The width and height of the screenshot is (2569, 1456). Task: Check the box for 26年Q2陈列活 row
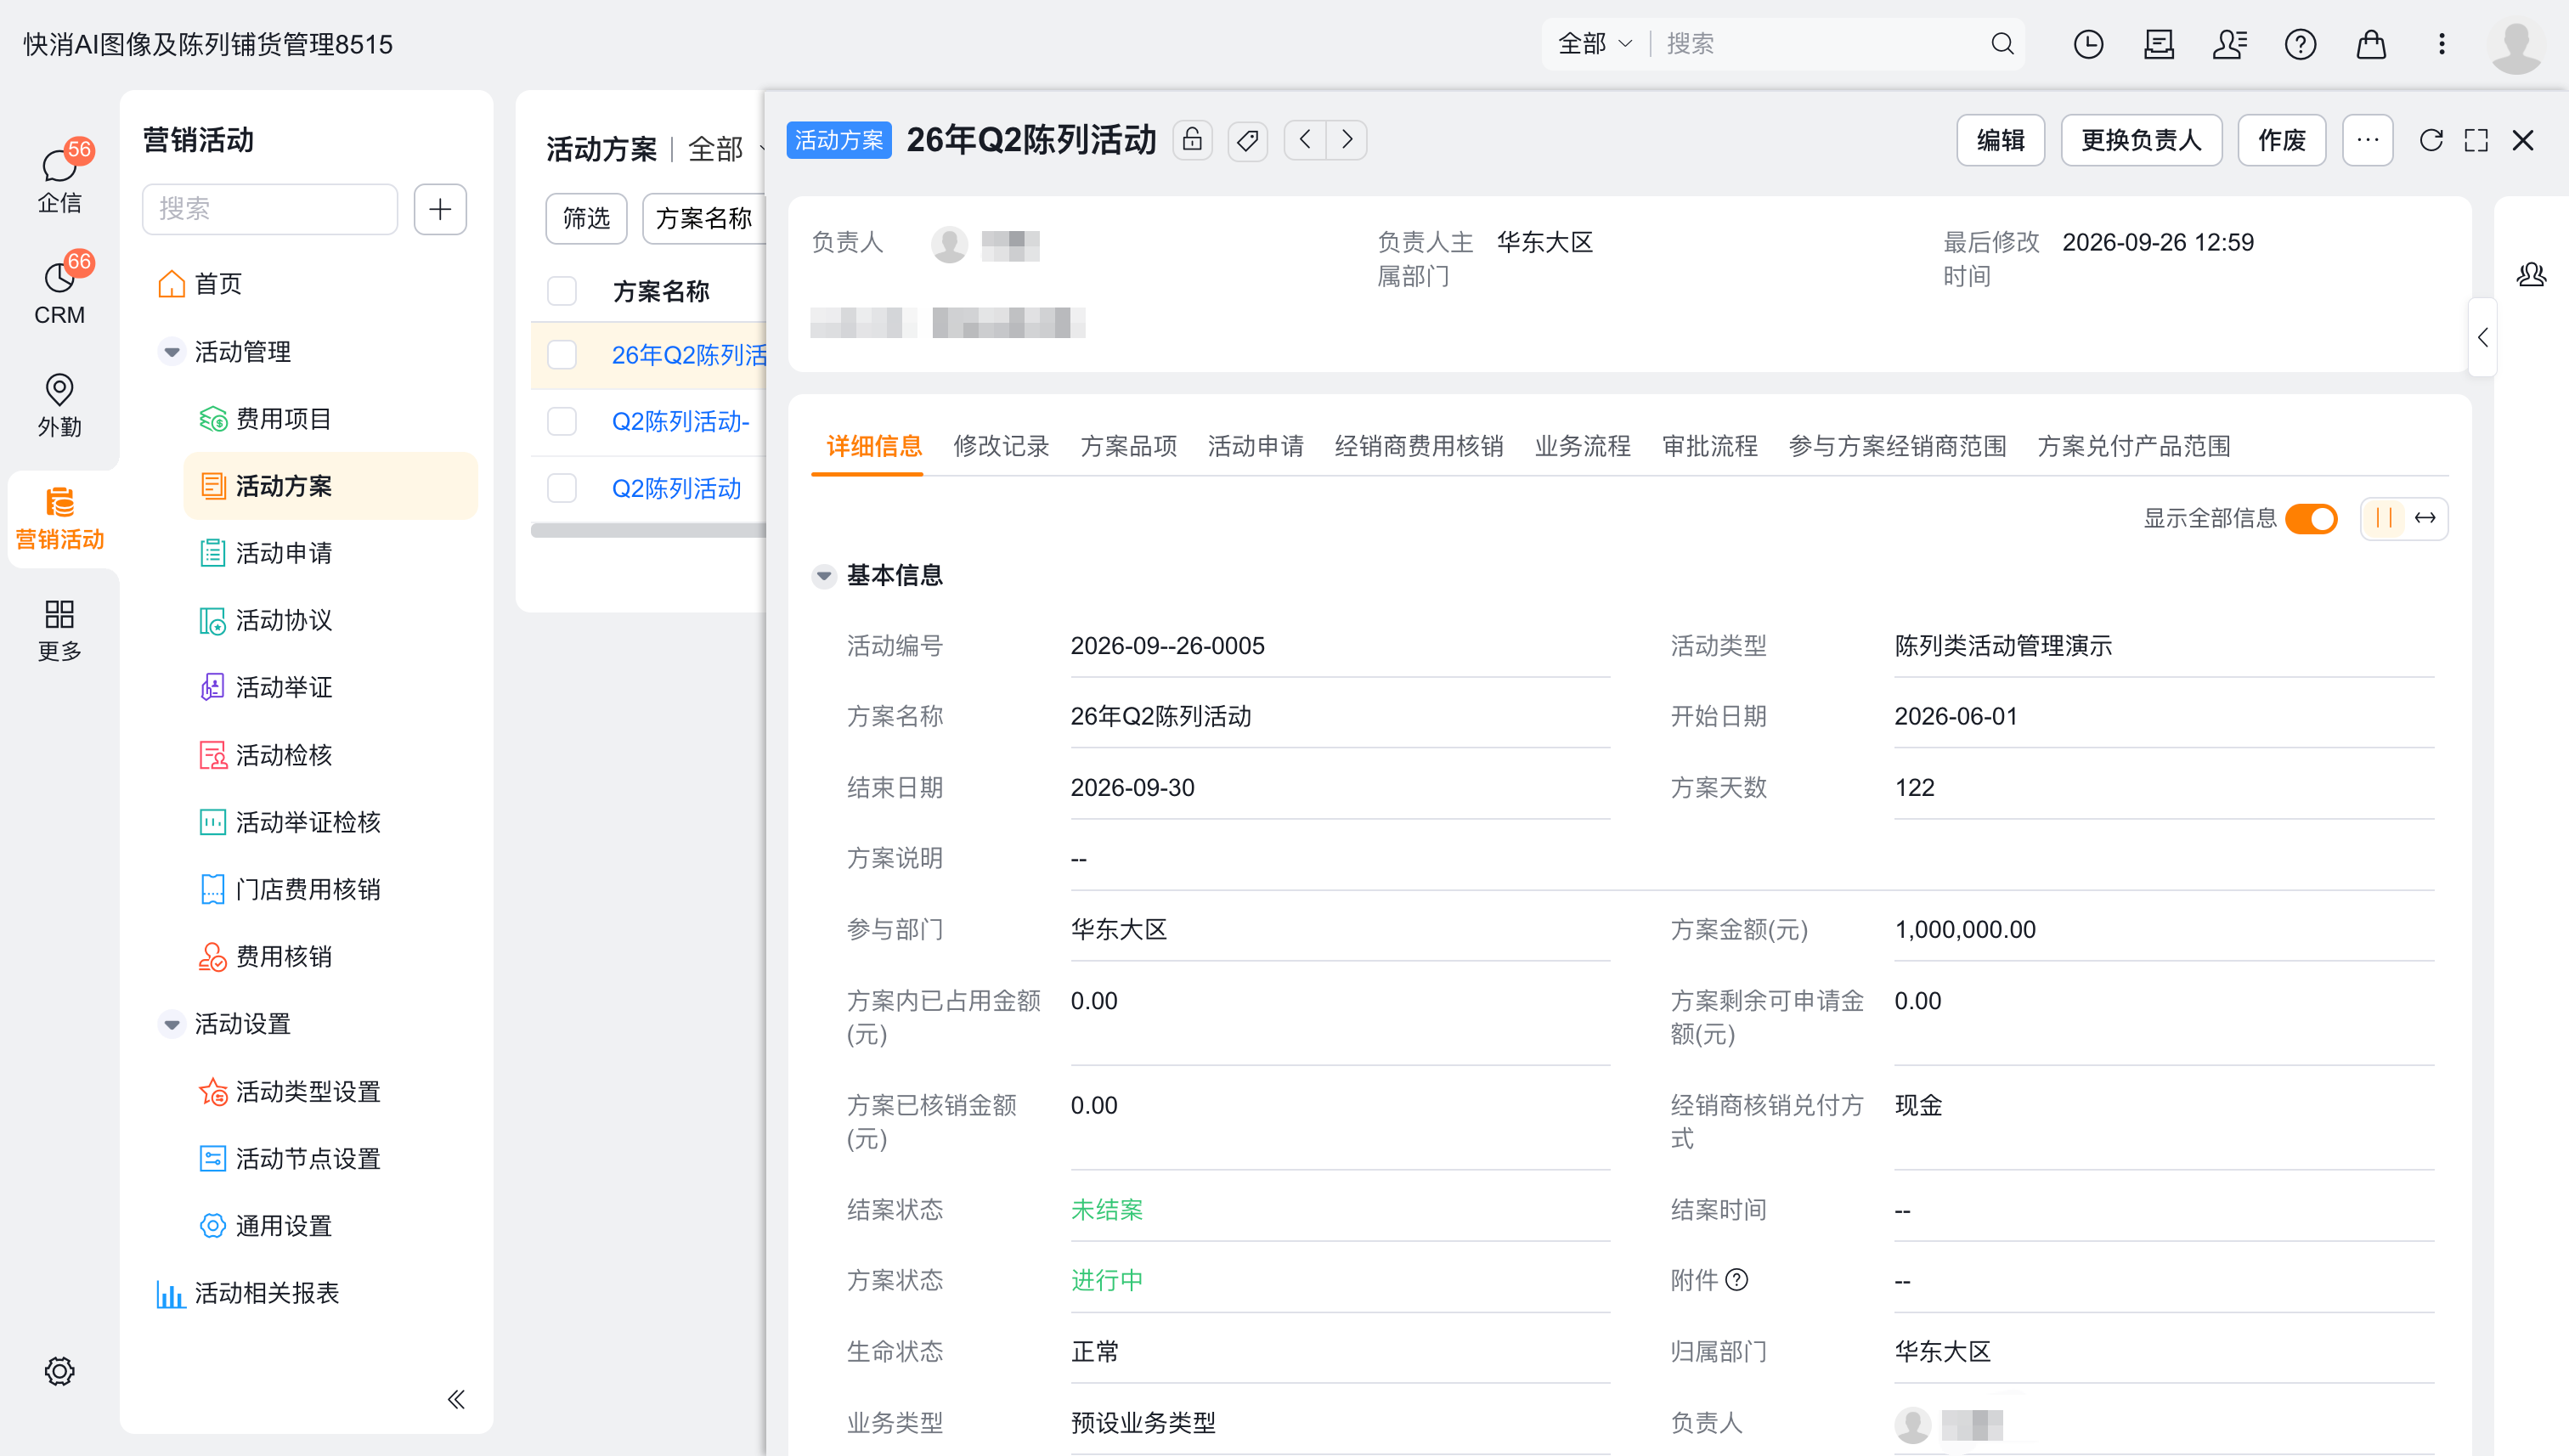(562, 355)
